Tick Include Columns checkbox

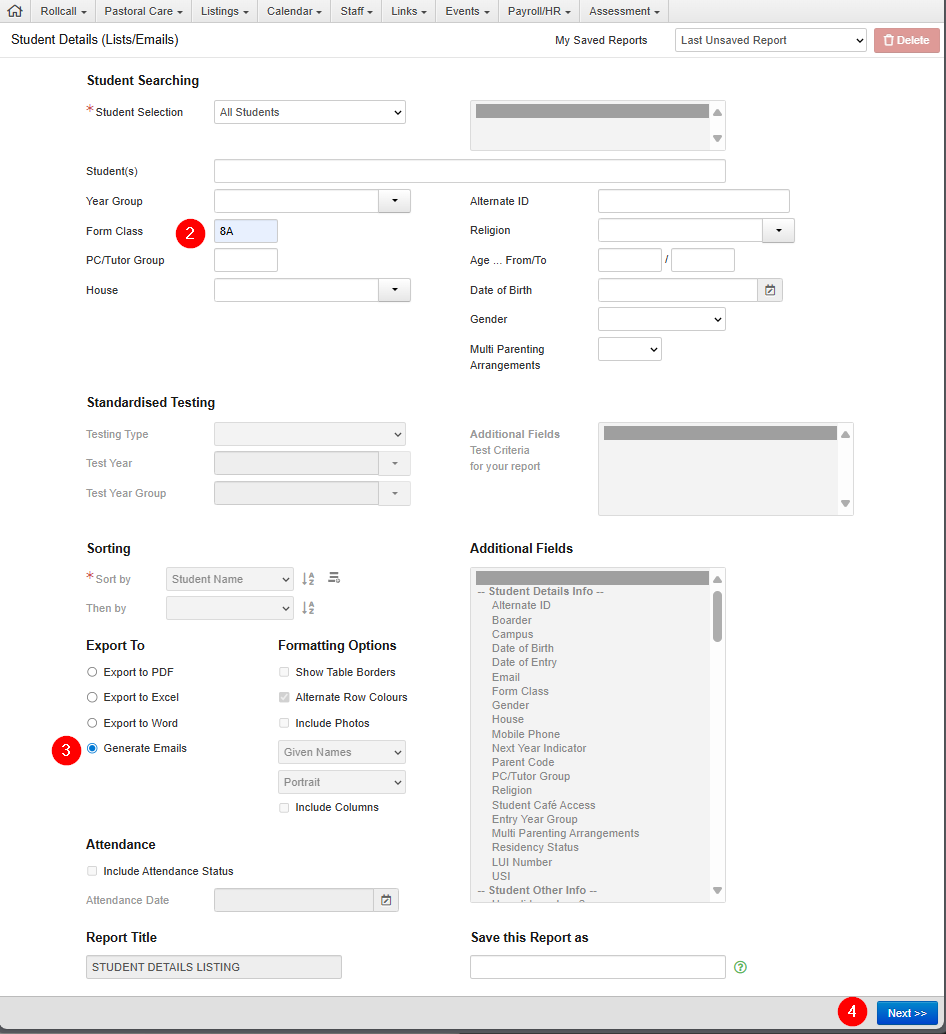(x=284, y=807)
